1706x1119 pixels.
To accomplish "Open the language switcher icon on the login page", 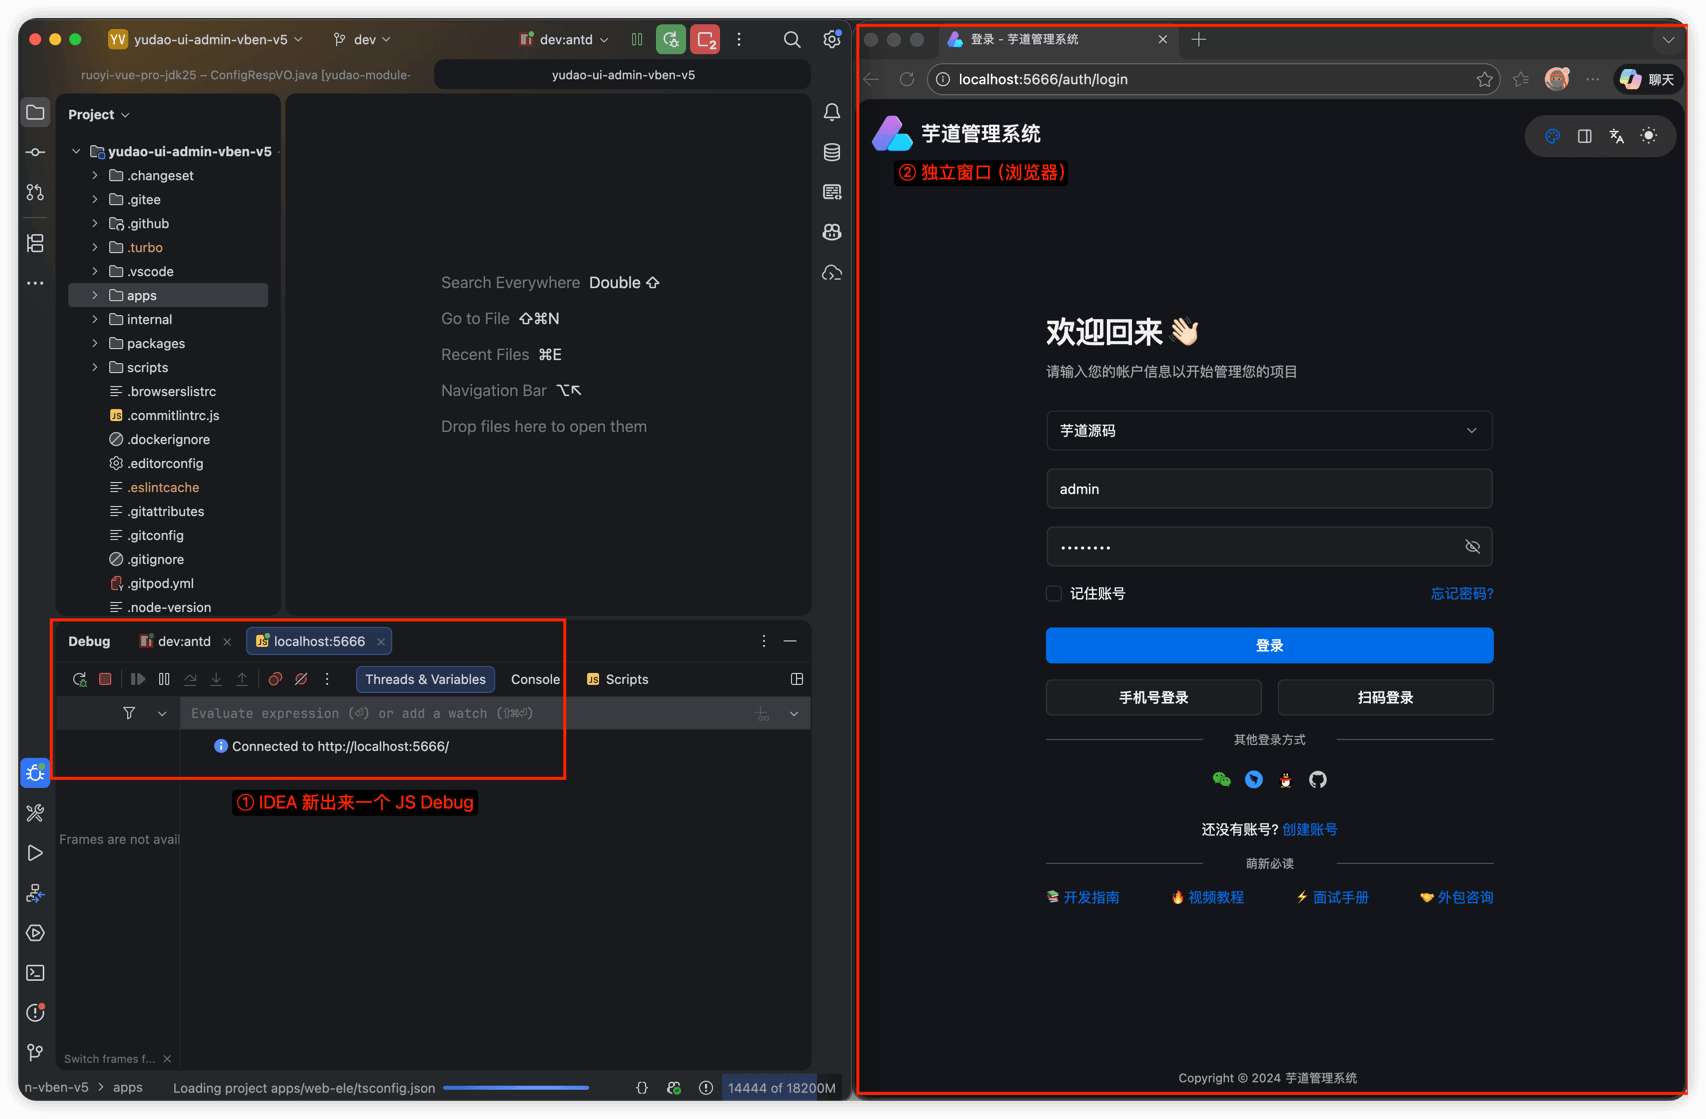I will click(x=1617, y=136).
